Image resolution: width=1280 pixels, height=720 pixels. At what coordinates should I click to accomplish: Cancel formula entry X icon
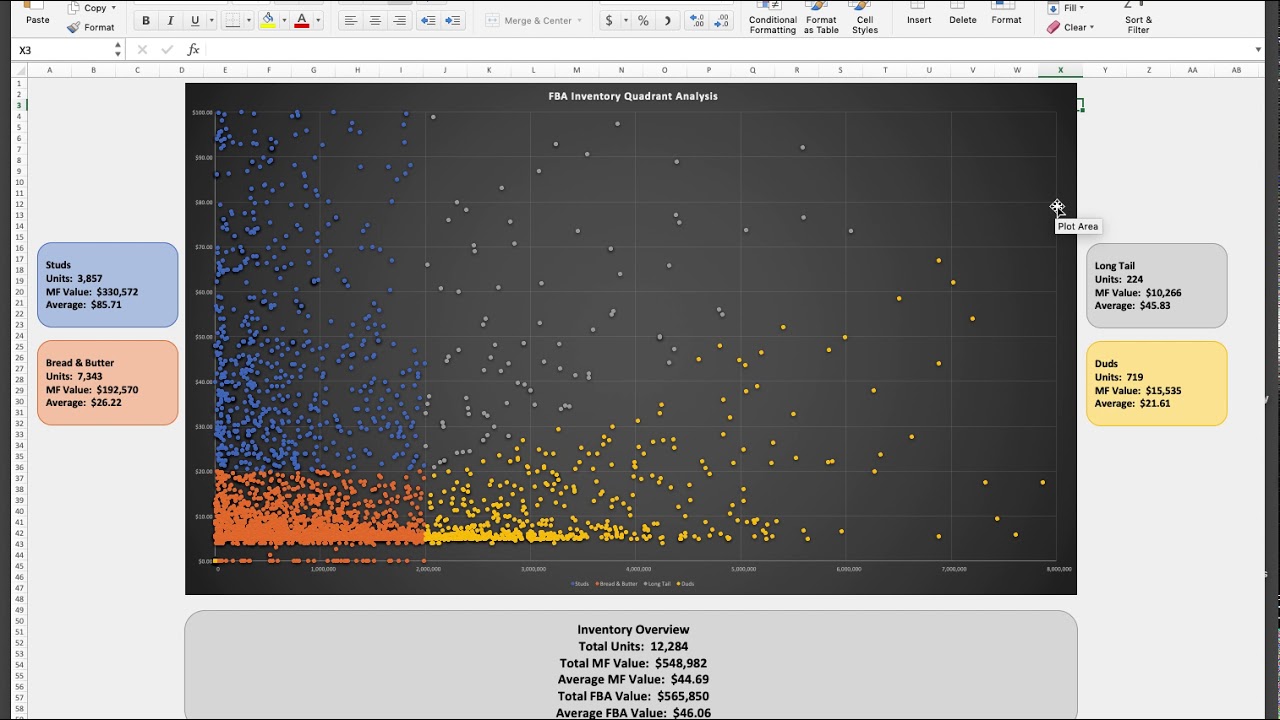coord(142,49)
